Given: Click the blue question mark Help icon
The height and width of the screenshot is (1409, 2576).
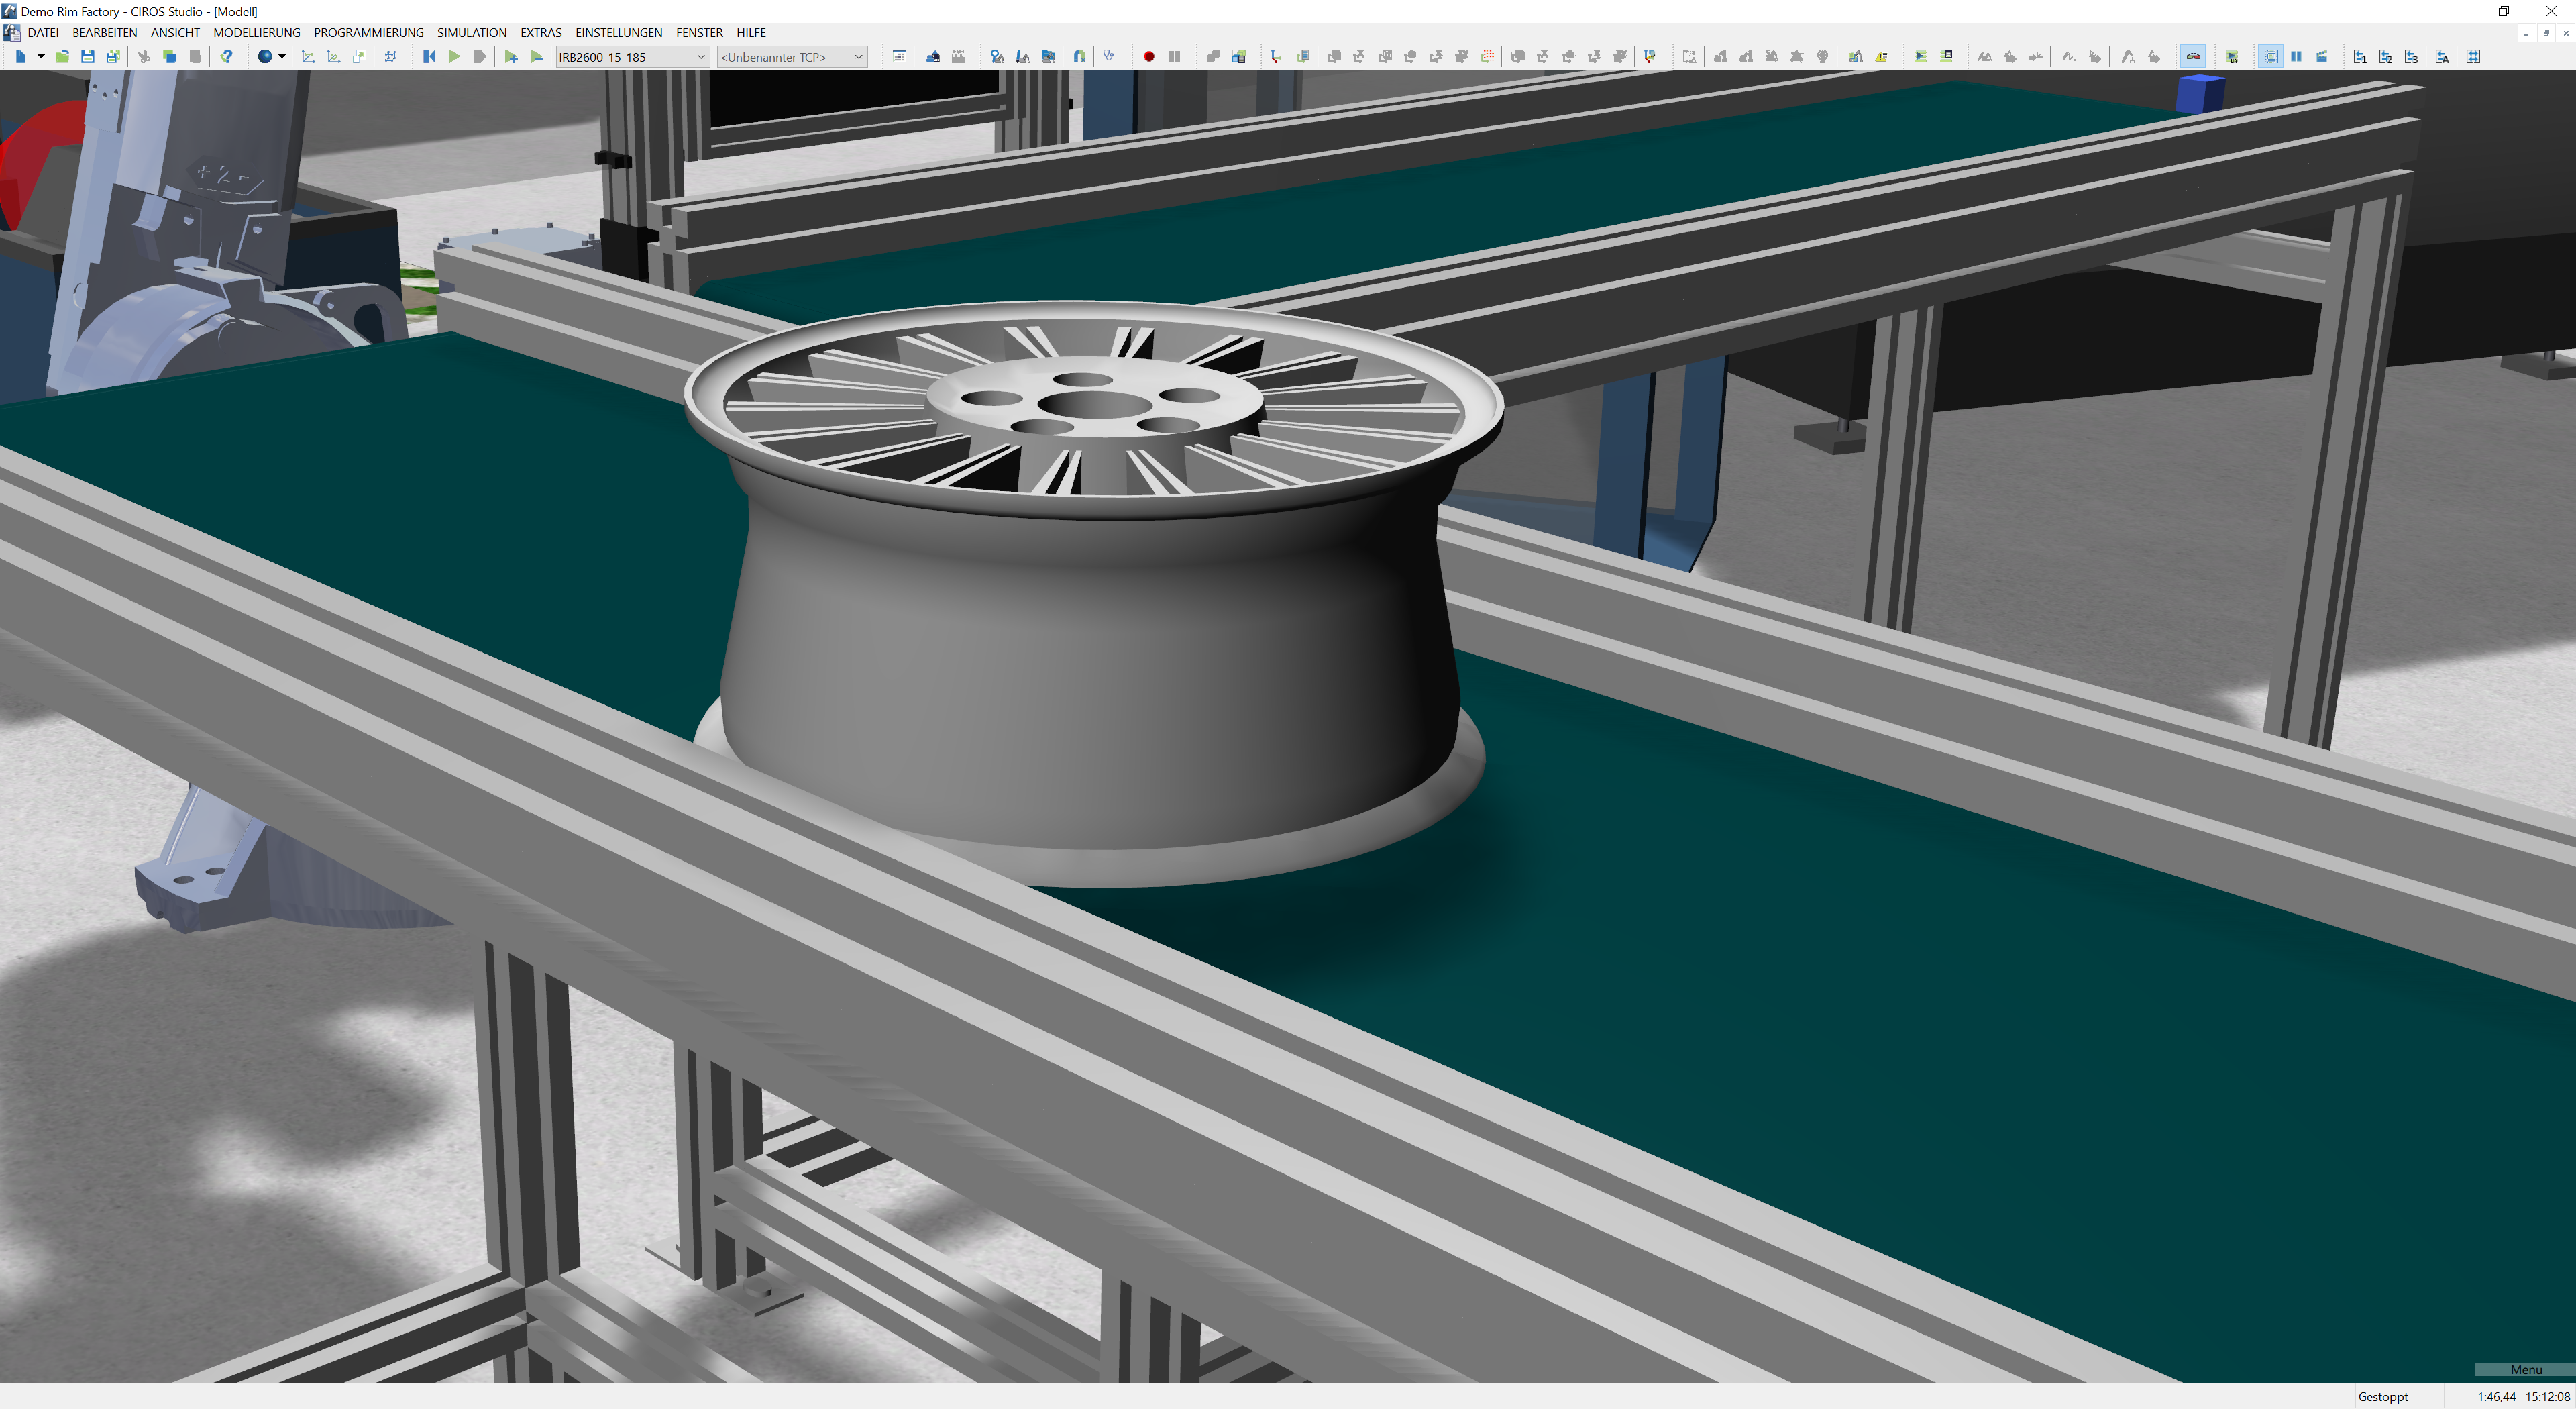Looking at the screenshot, I should [x=227, y=57].
